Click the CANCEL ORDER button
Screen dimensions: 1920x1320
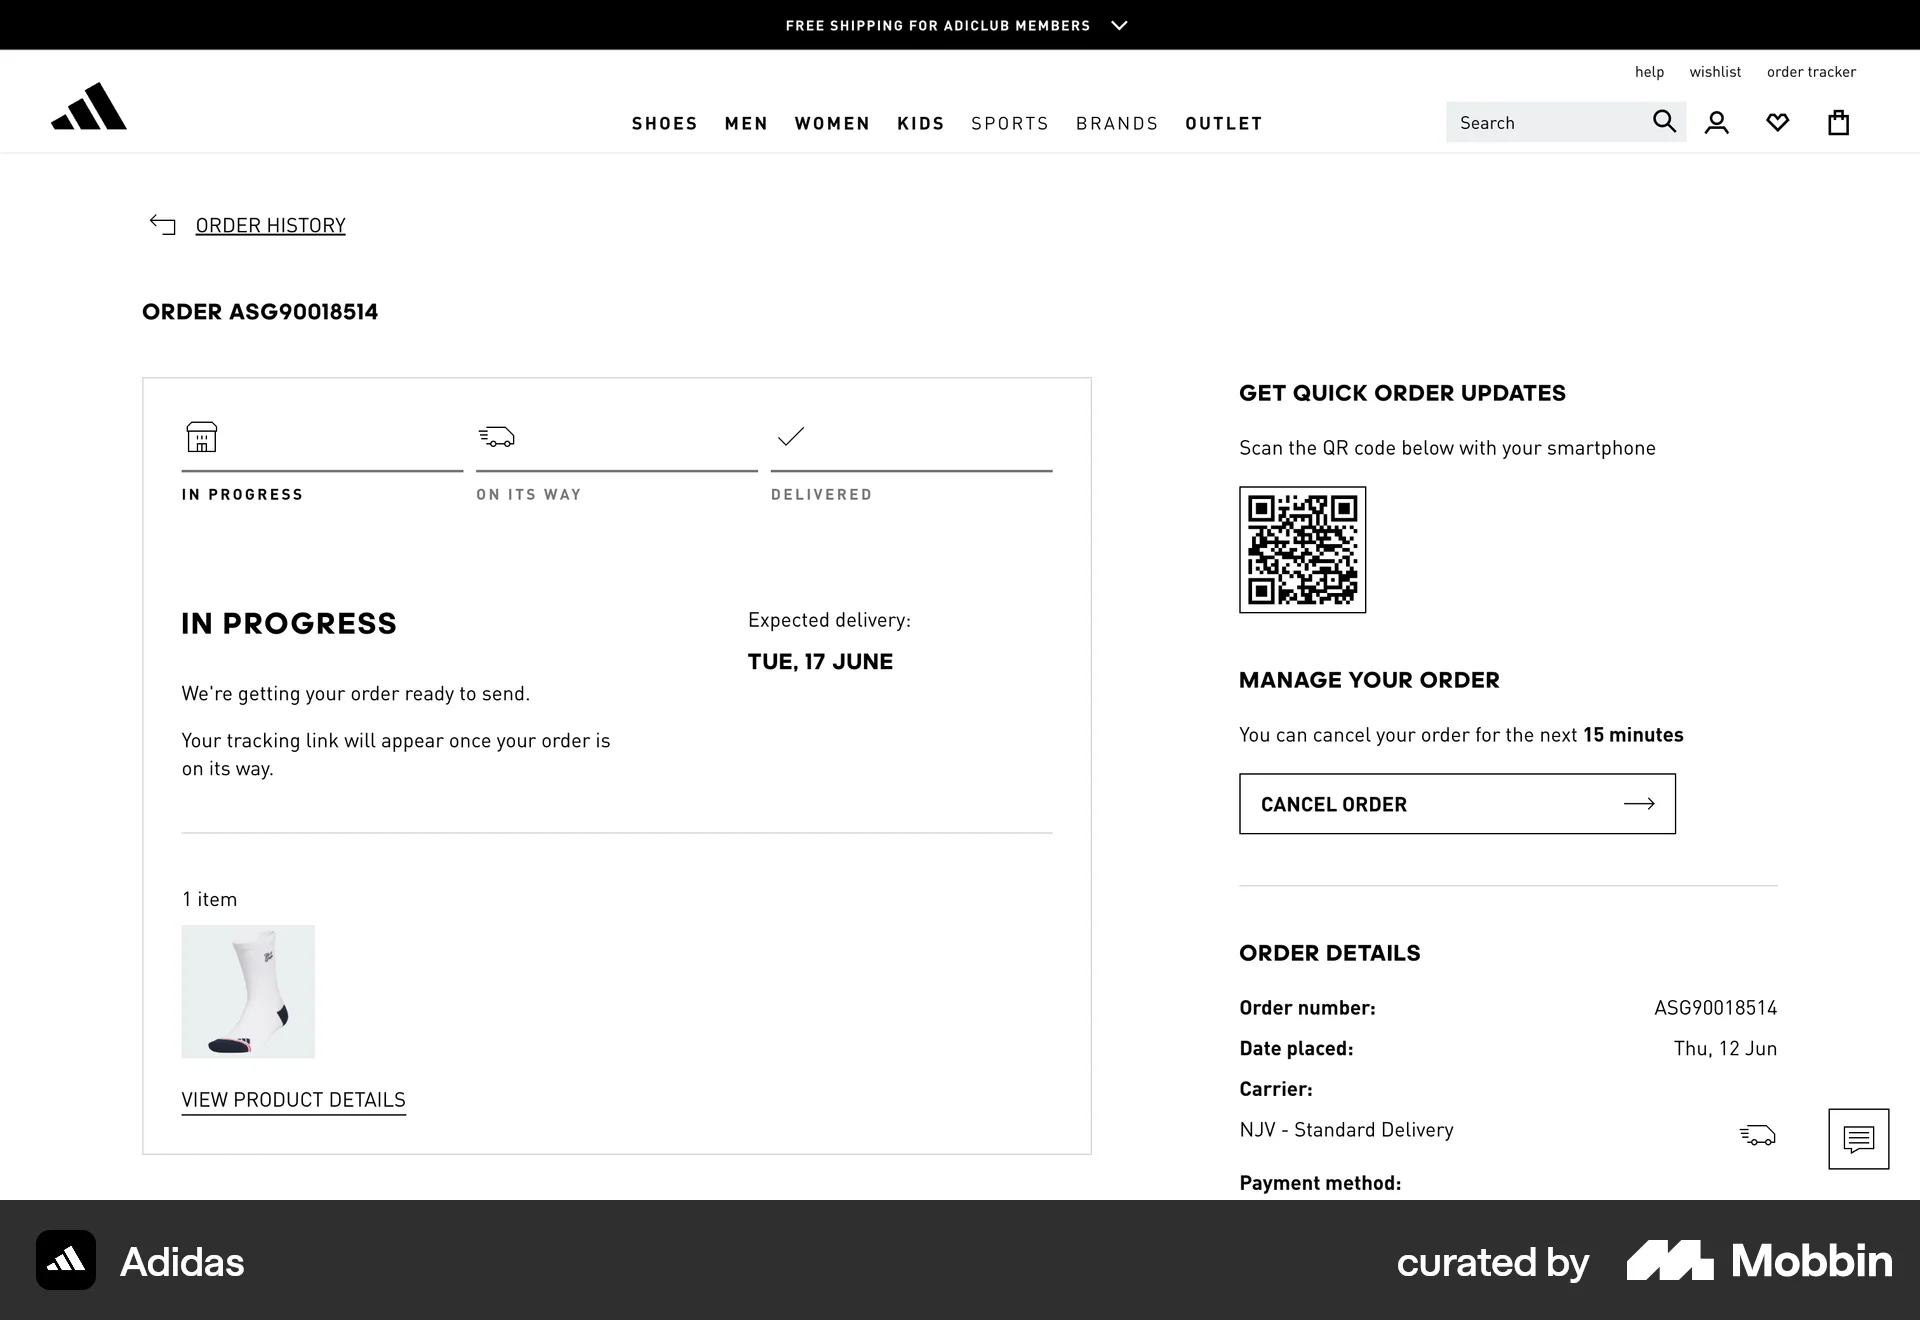(1456, 803)
